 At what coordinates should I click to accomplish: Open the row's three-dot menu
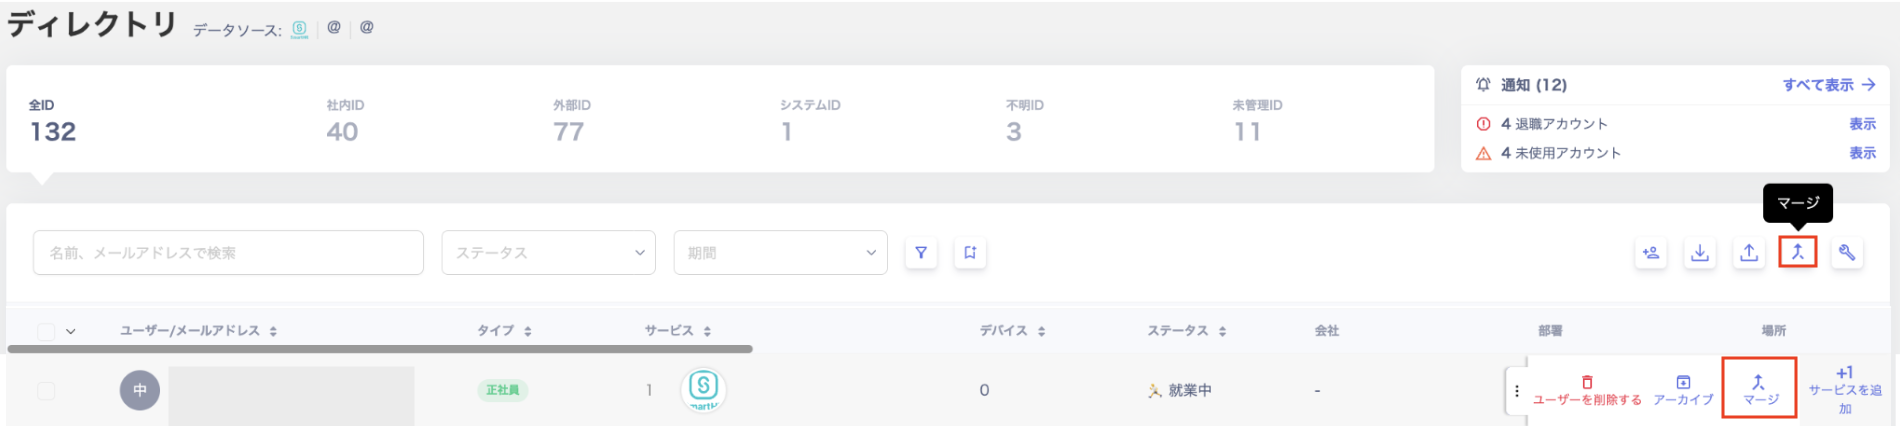[x=1517, y=391]
